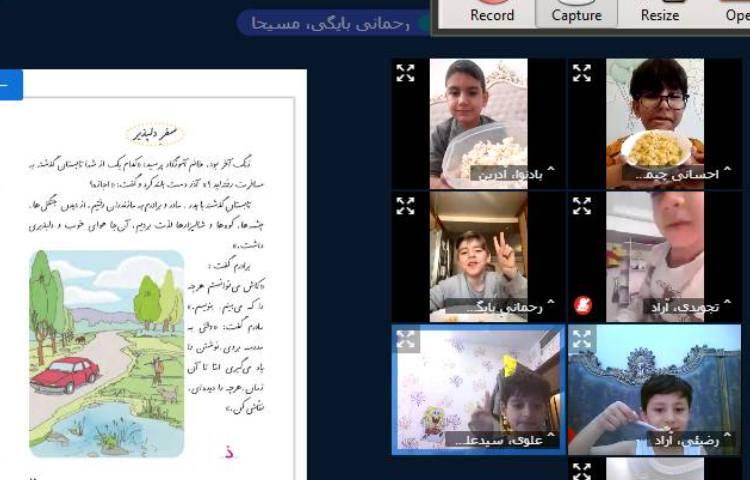This screenshot has width=750, height=480.
Task: Open chevron menu beside بادنوا، آدرین name
Action: [x=549, y=172]
